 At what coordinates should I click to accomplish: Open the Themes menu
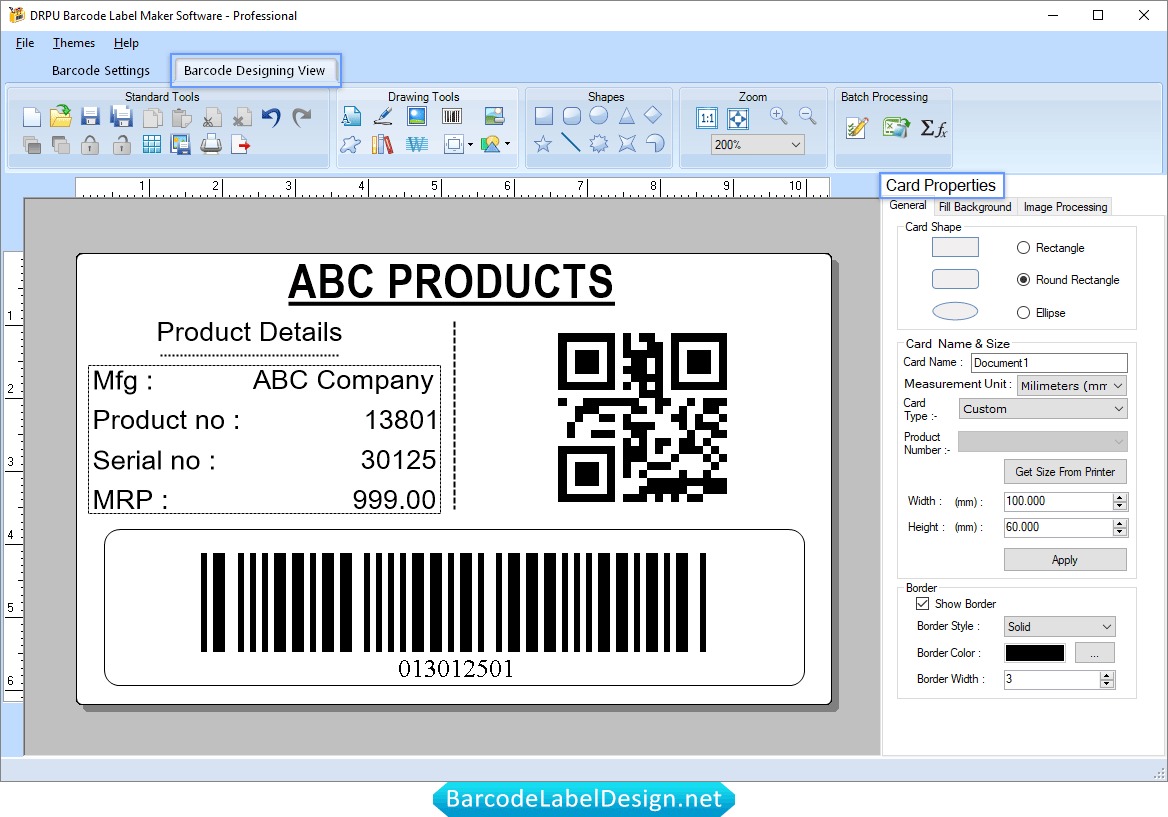click(x=74, y=43)
